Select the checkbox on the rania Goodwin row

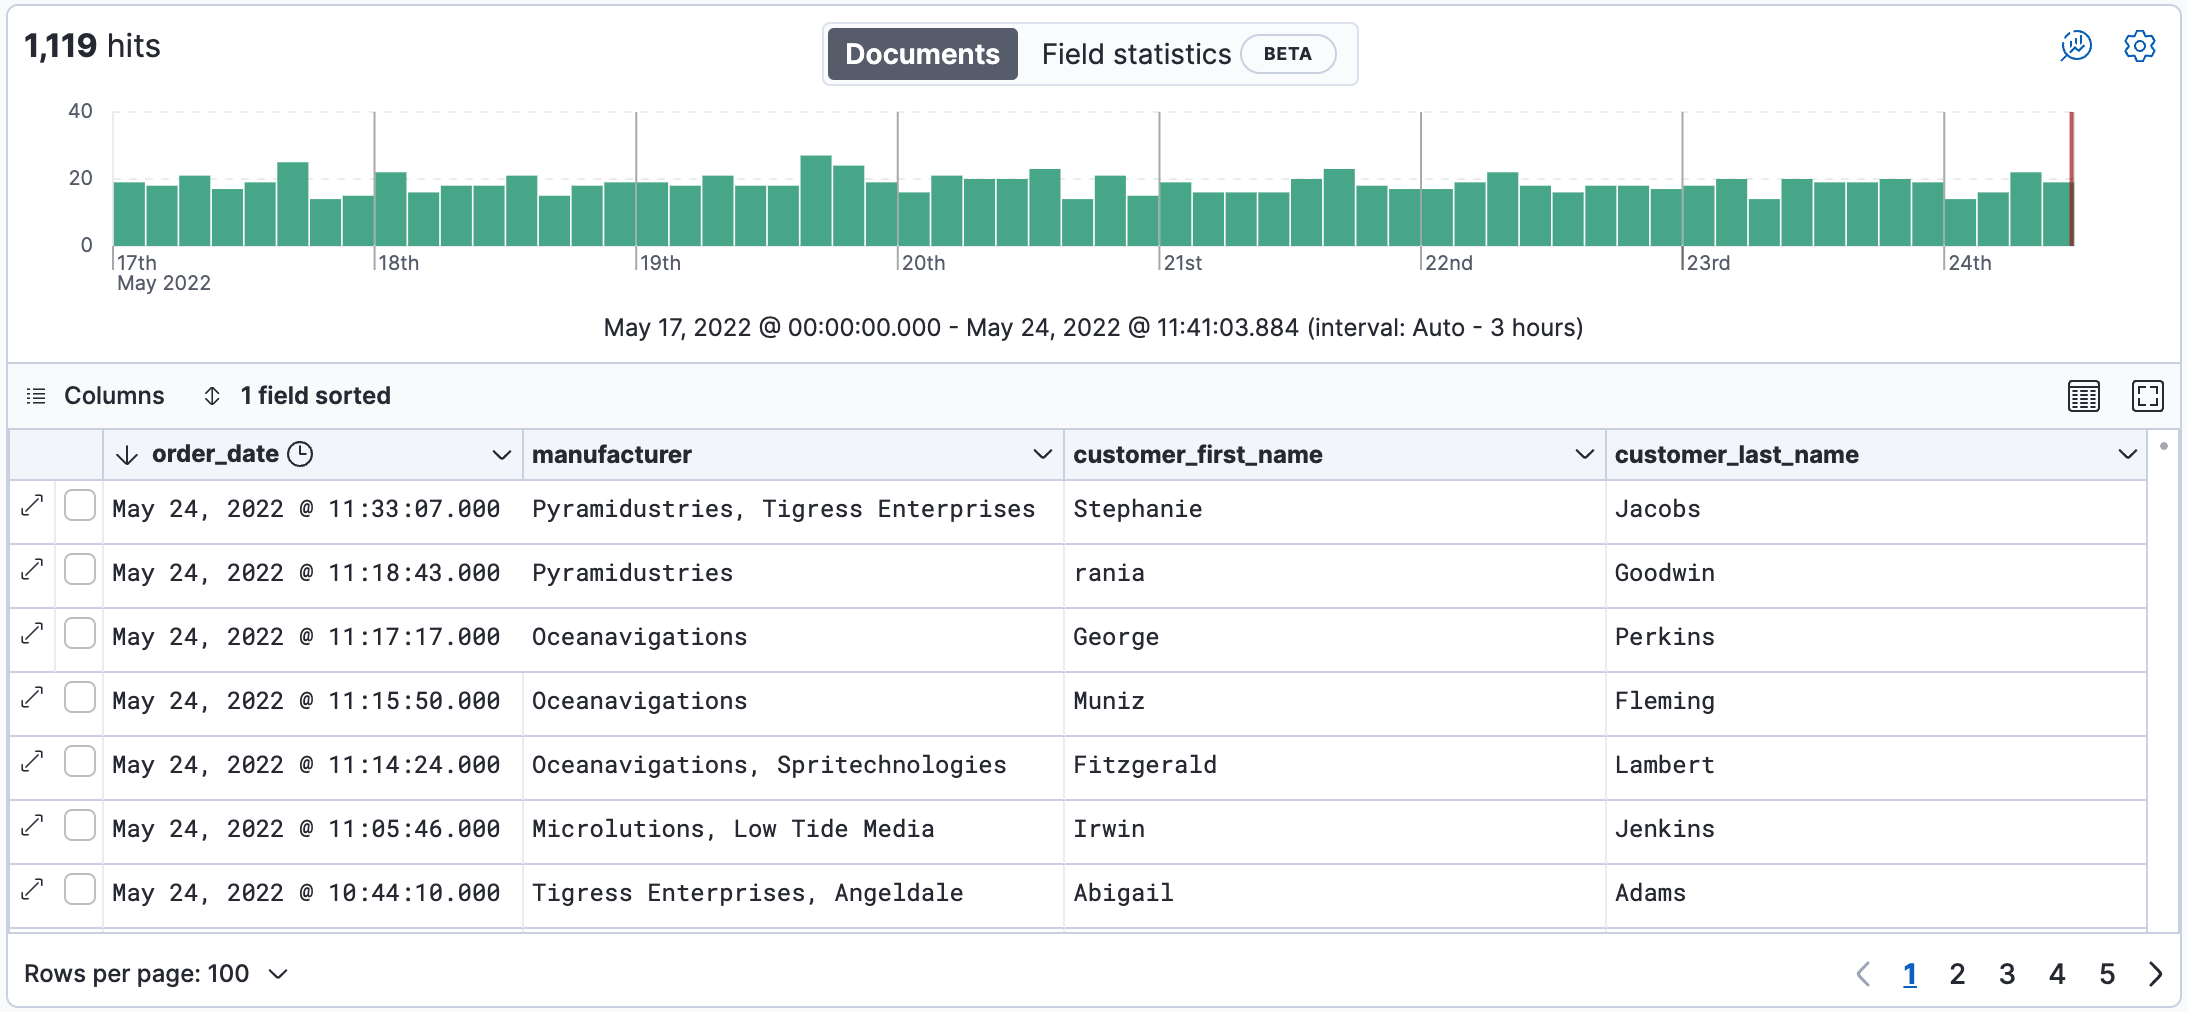pos(79,569)
